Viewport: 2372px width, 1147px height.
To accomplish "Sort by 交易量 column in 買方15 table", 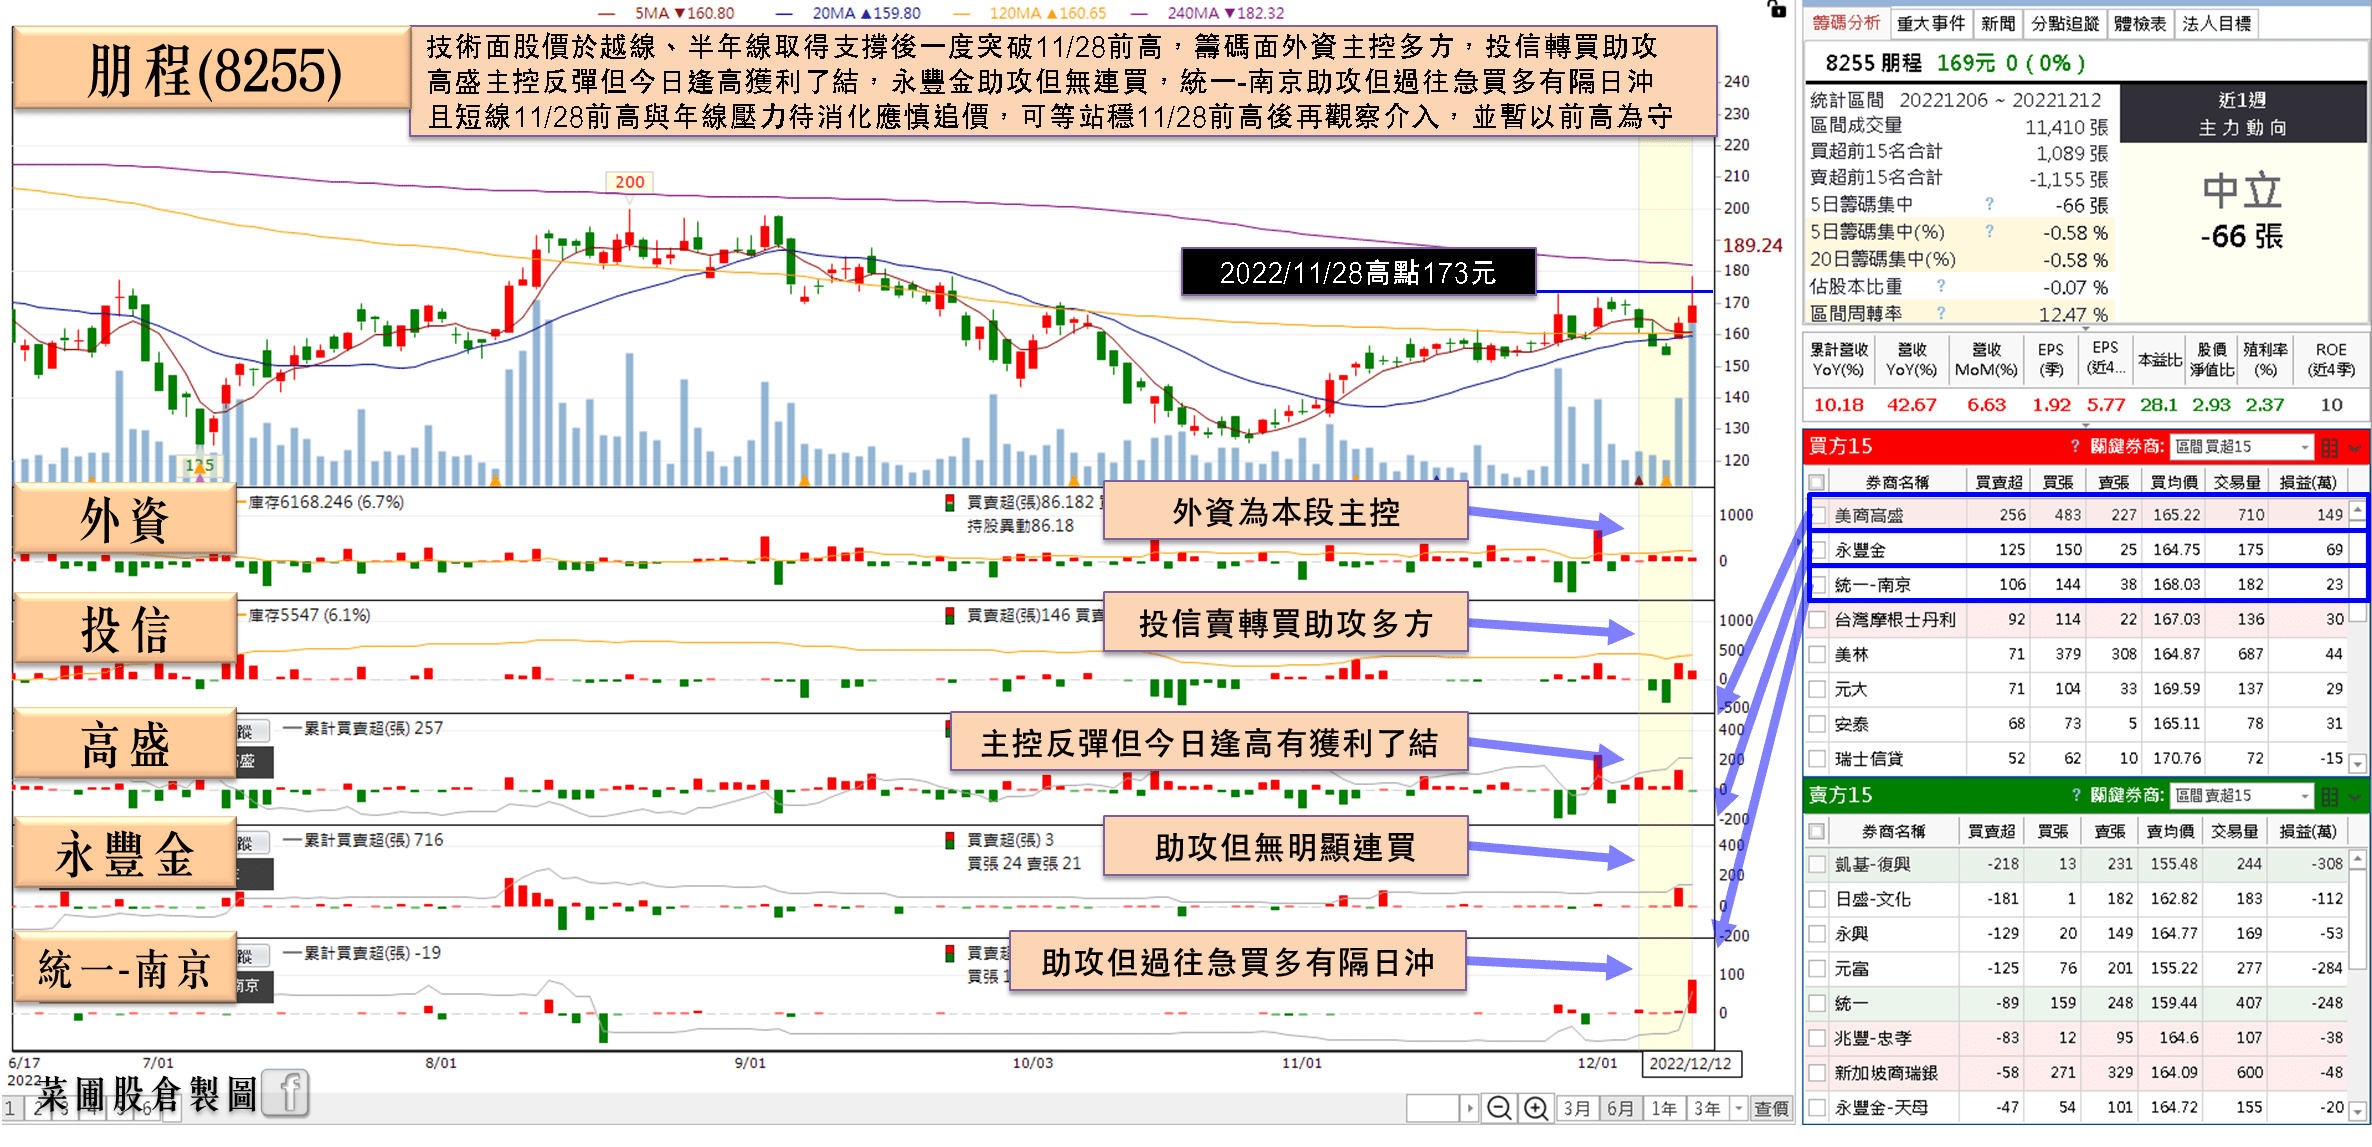I will point(2237,482).
